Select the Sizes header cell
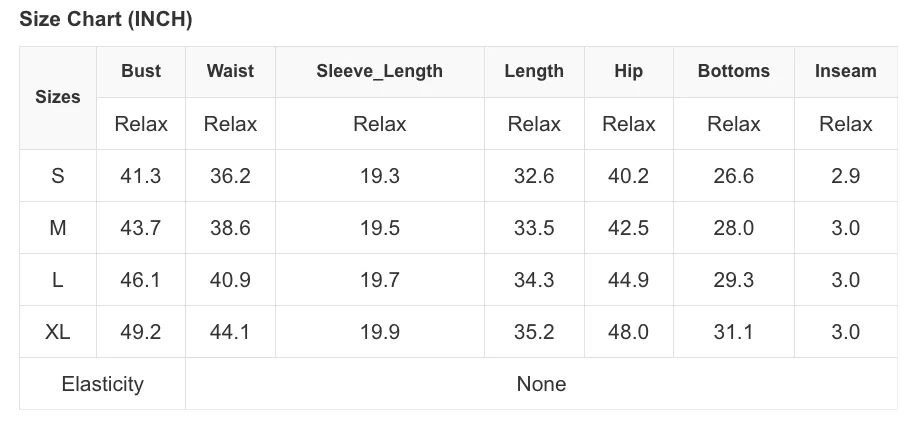Screen dimensions: 920x434 pyautogui.click(x=58, y=97)
